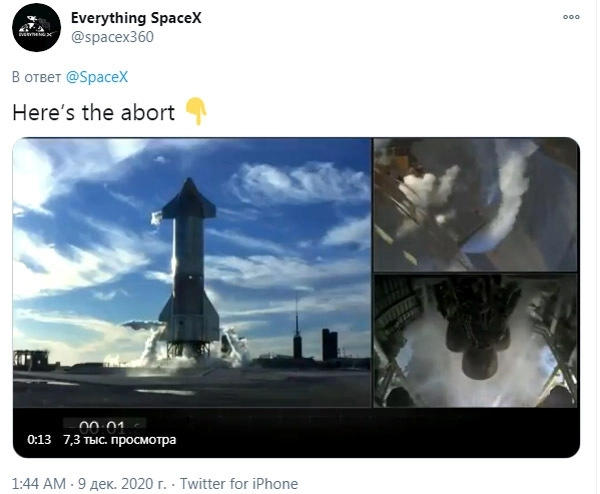
Task: Play the Starship launch pad video
Action: click(x=192, y=272)
